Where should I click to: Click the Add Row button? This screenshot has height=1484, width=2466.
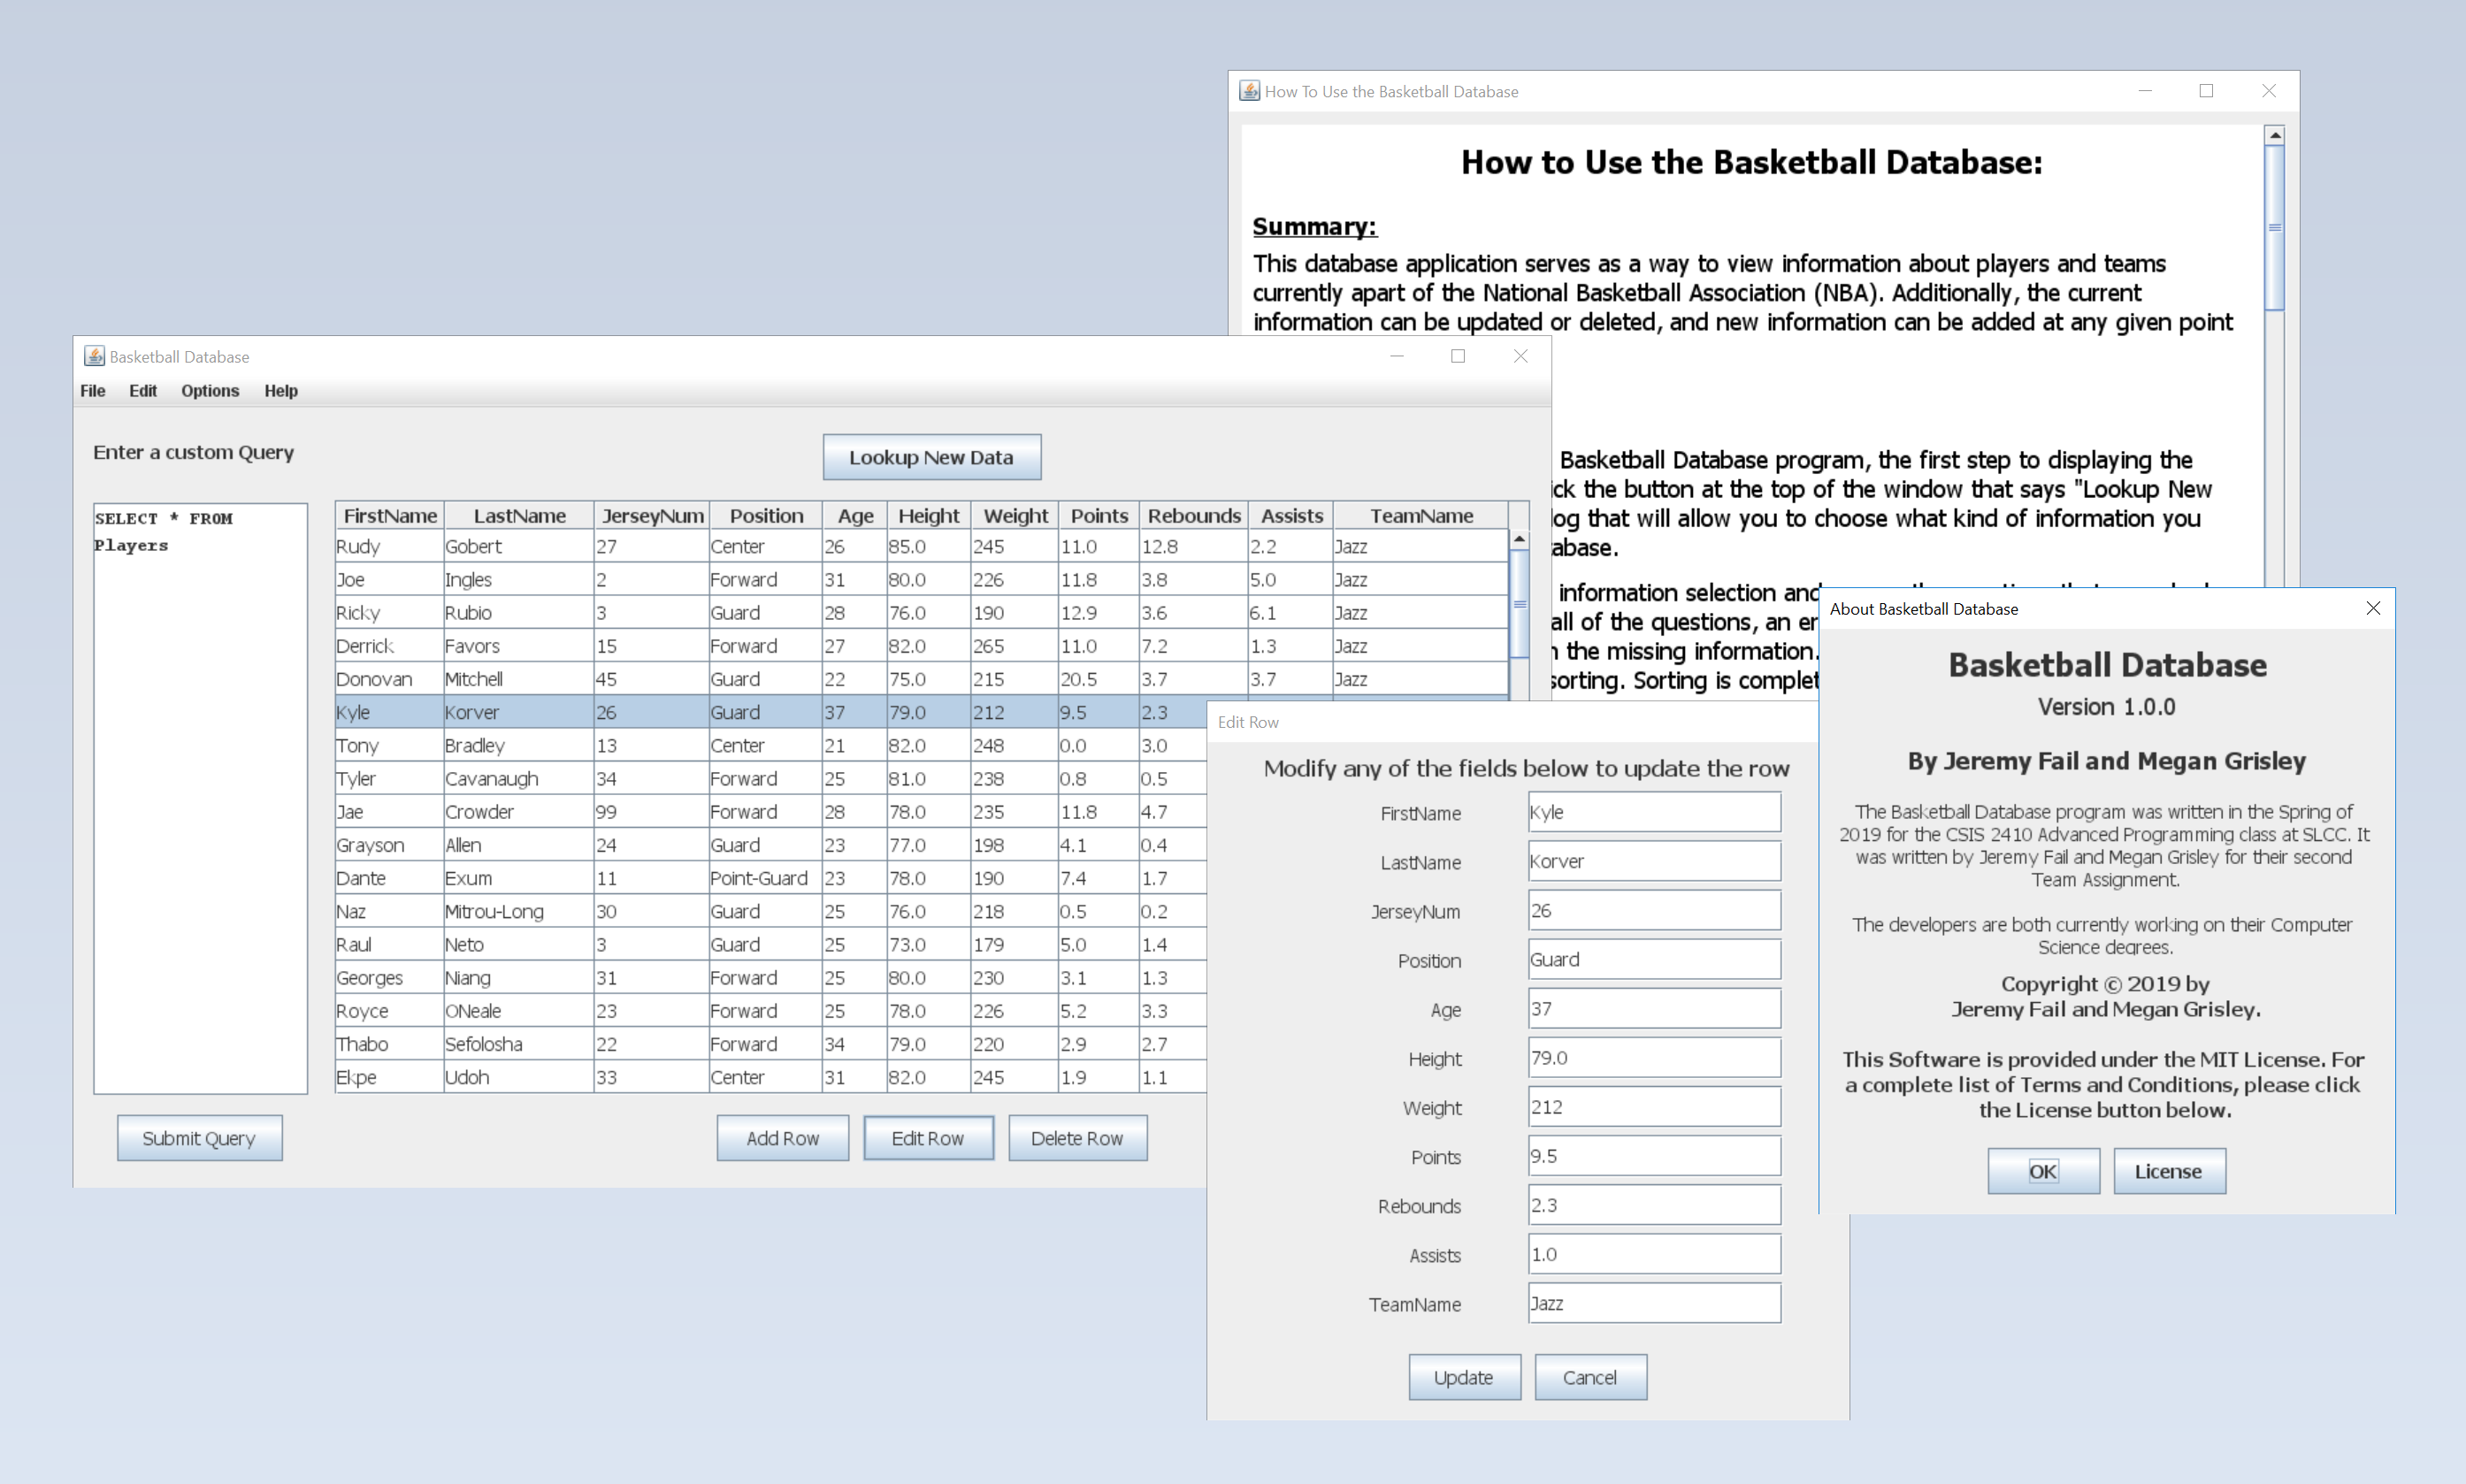(x=782, y=1138)
